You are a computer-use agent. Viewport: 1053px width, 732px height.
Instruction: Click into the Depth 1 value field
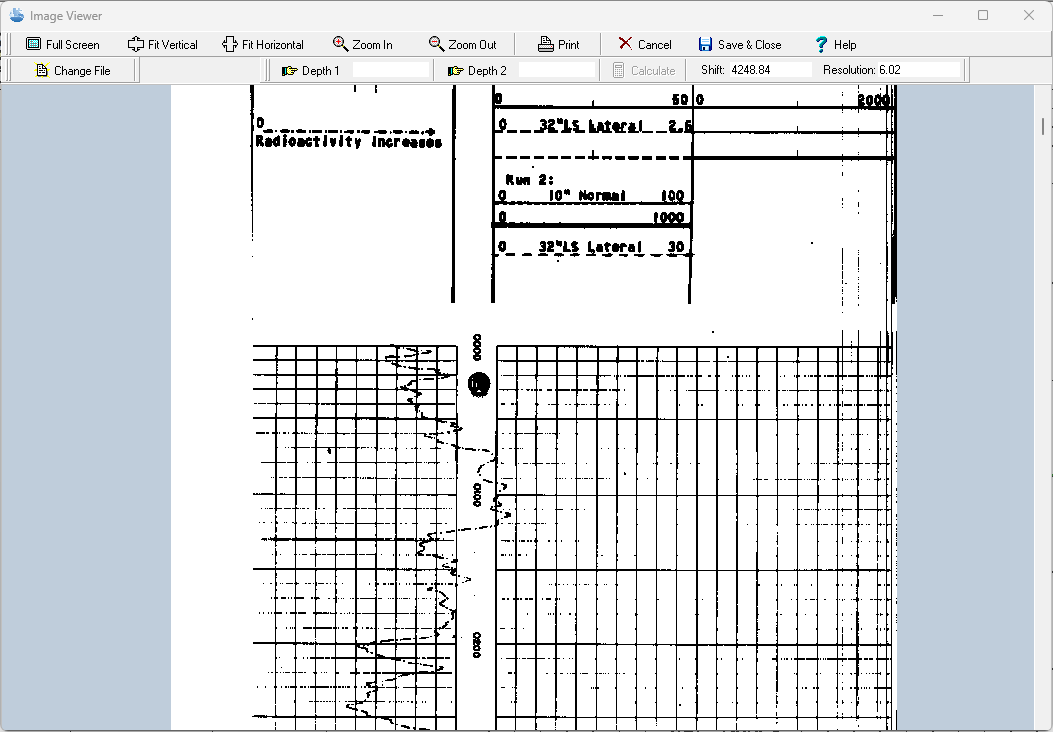click(389, 71)
